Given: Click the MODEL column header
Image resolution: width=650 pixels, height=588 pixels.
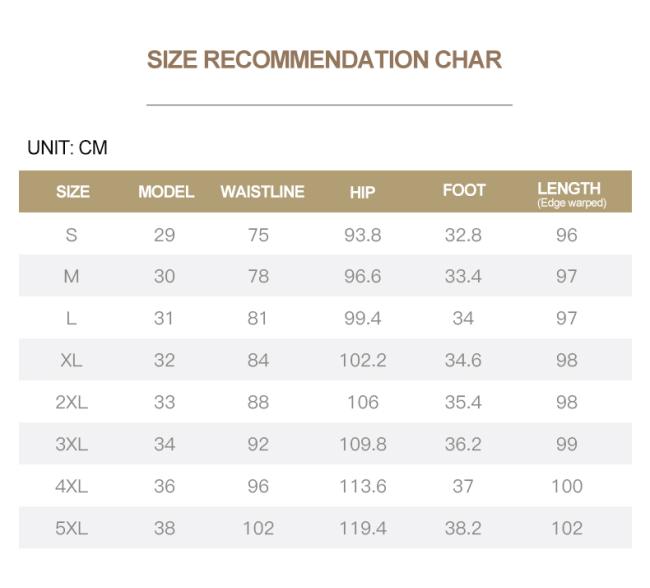Looking at the screenshot, I should (166, 192).
